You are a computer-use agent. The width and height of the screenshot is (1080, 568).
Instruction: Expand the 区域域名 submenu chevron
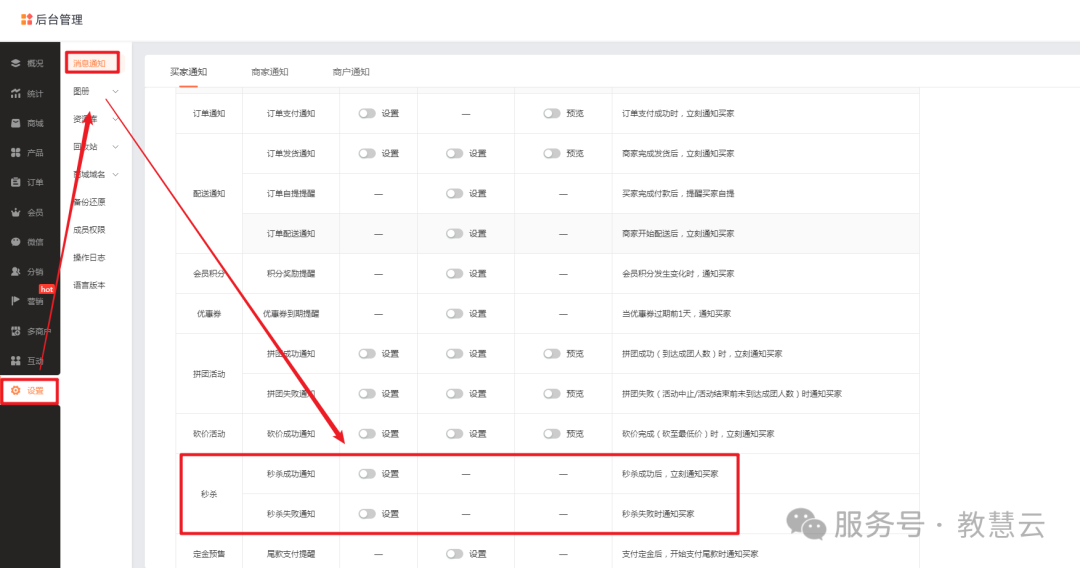(x=116, y=175)
